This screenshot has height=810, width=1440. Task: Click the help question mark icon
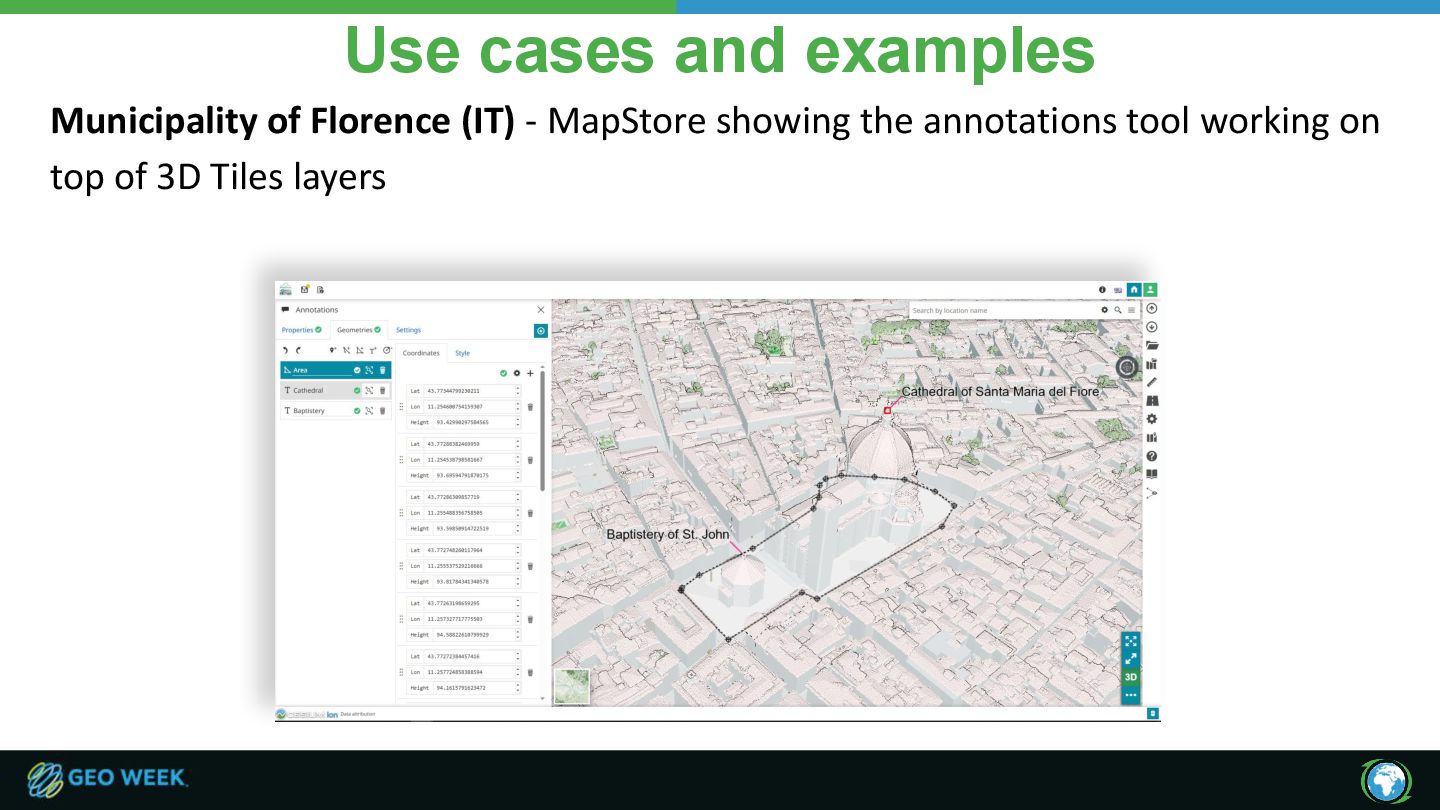1151,456
